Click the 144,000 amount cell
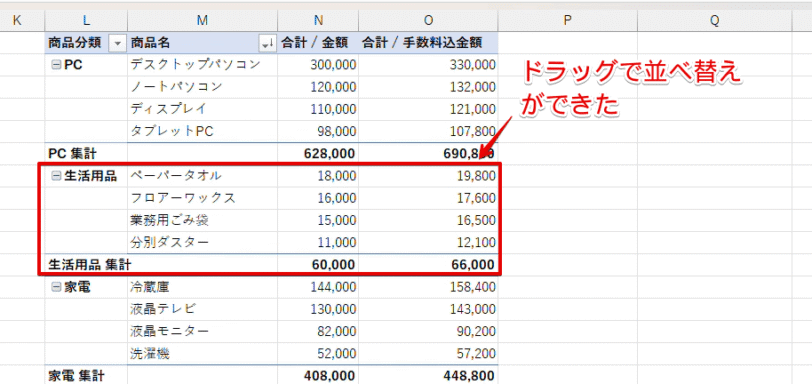Viewport: 812px width, 384px height. (318, 287)
